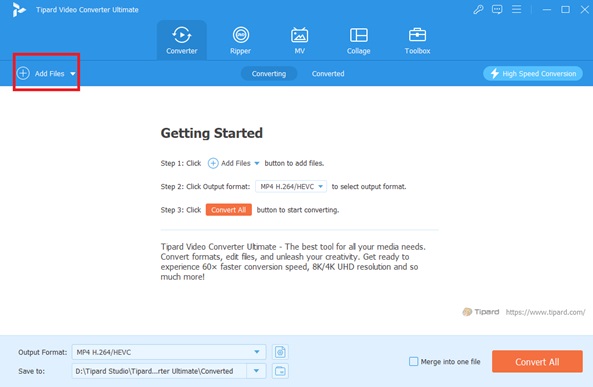Open the MP4 H.264/HEVC dropdown in Step 2
The width and height of the screenshot is (593, 387).
coord(291,187)
